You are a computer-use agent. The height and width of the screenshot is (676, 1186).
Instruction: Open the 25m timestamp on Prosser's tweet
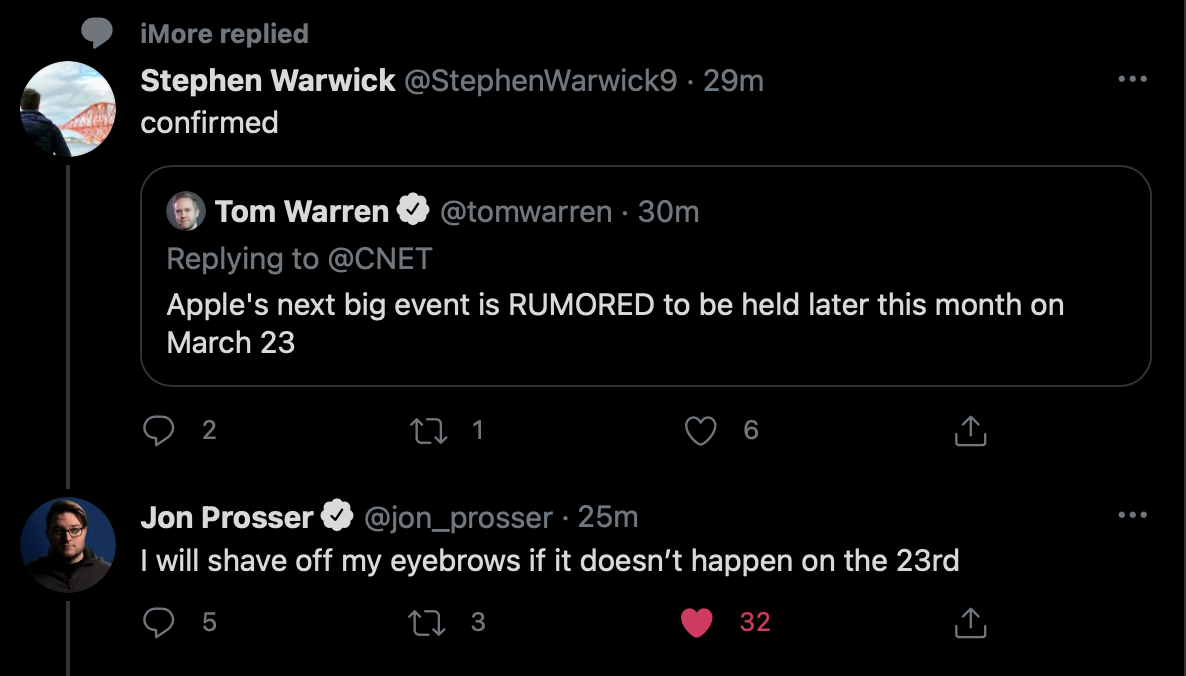pos(607,517)
